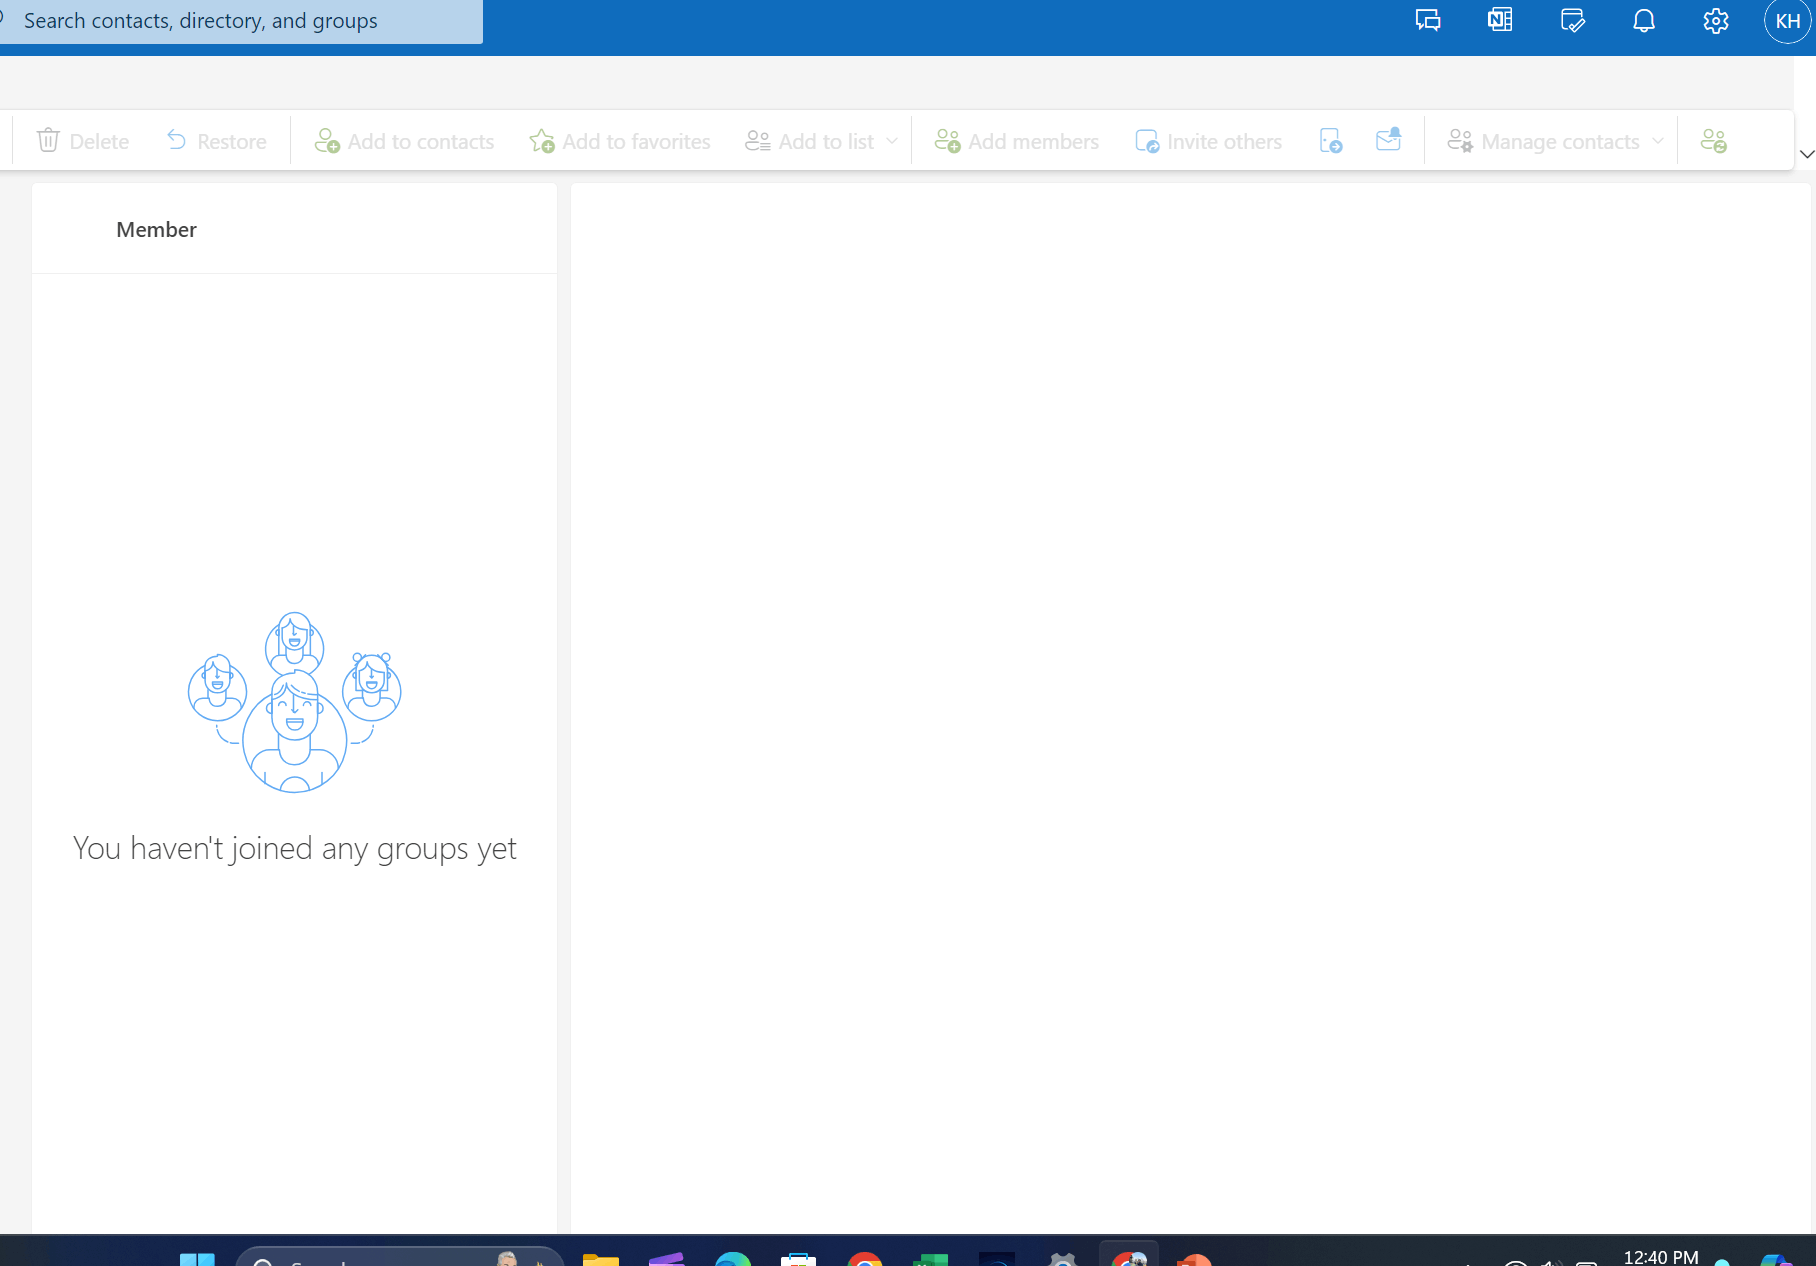Click the green people sync icon
Viewport: 1816px width, 1266px height.
(x=1714, y=141)
